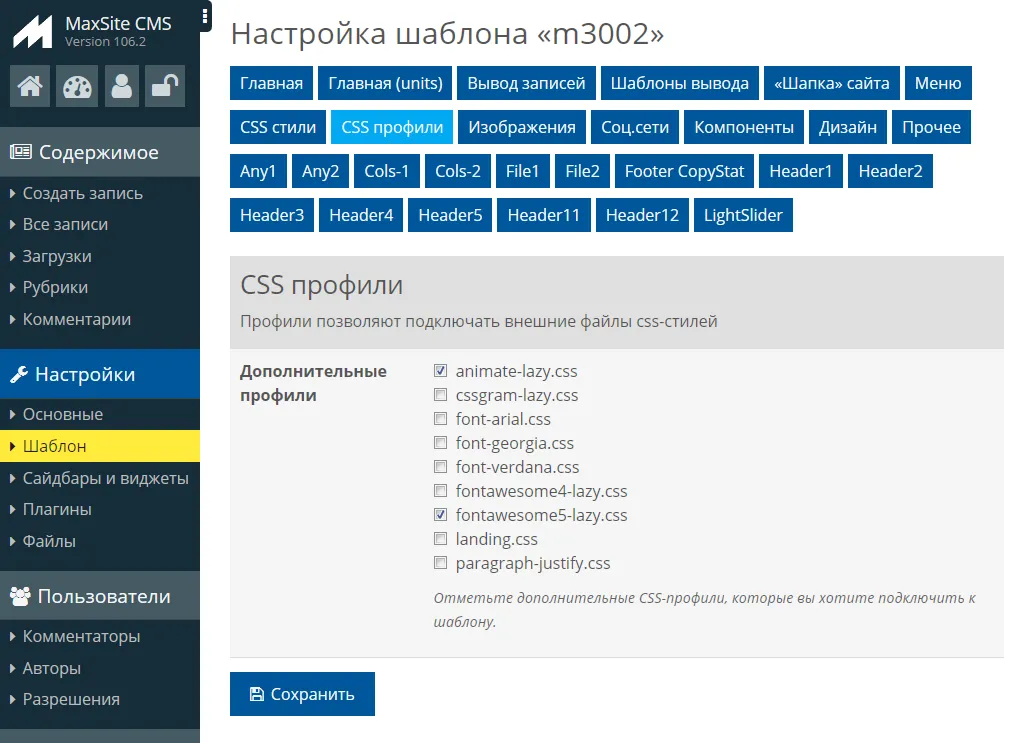Screen dimensions: 1024x743
Task: Disable the fontawesome5-lazy.css checkbox
Action: point(440,515)
